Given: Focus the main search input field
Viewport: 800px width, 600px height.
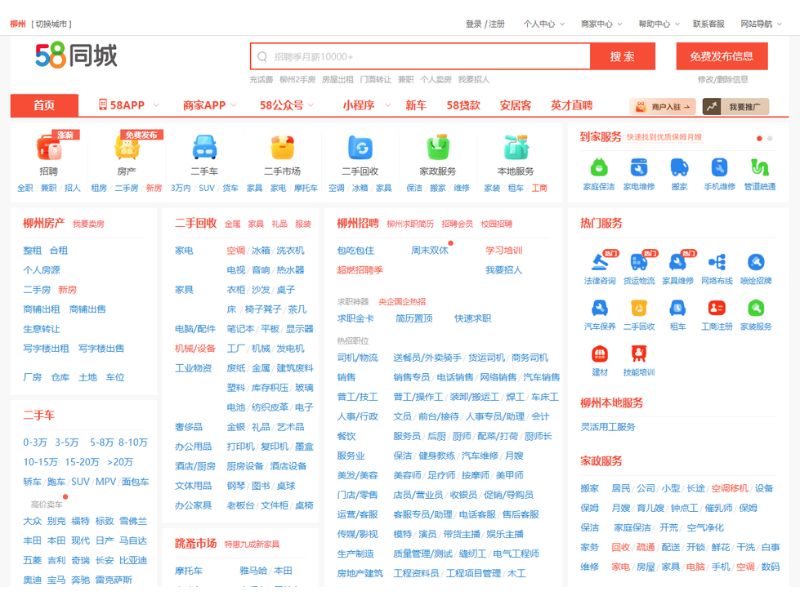Looking at the screenshot, I should tap(420, 56).
